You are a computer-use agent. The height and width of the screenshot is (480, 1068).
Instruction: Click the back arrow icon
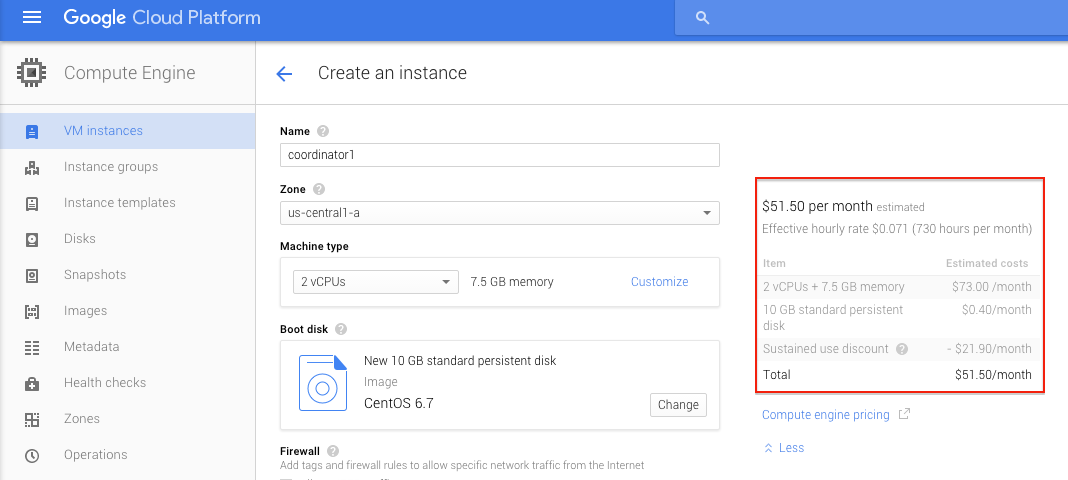pos(284,73)
